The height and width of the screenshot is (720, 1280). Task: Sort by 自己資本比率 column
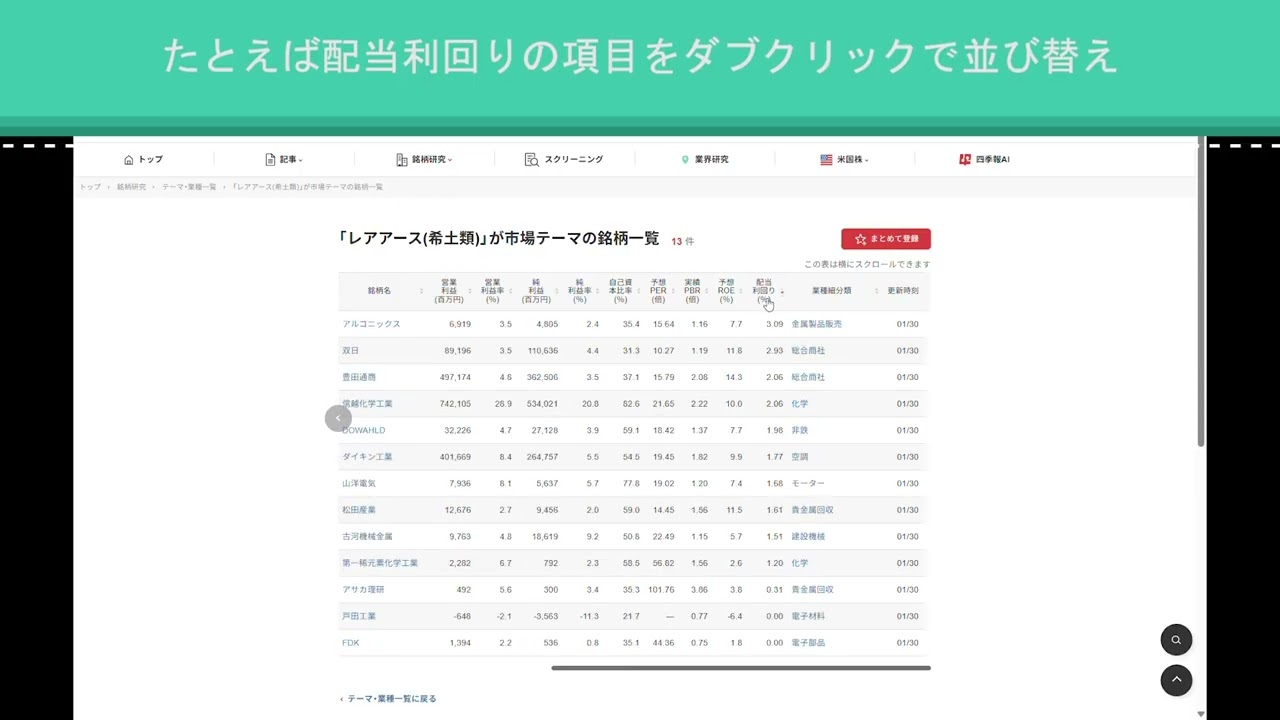(620, 291)
